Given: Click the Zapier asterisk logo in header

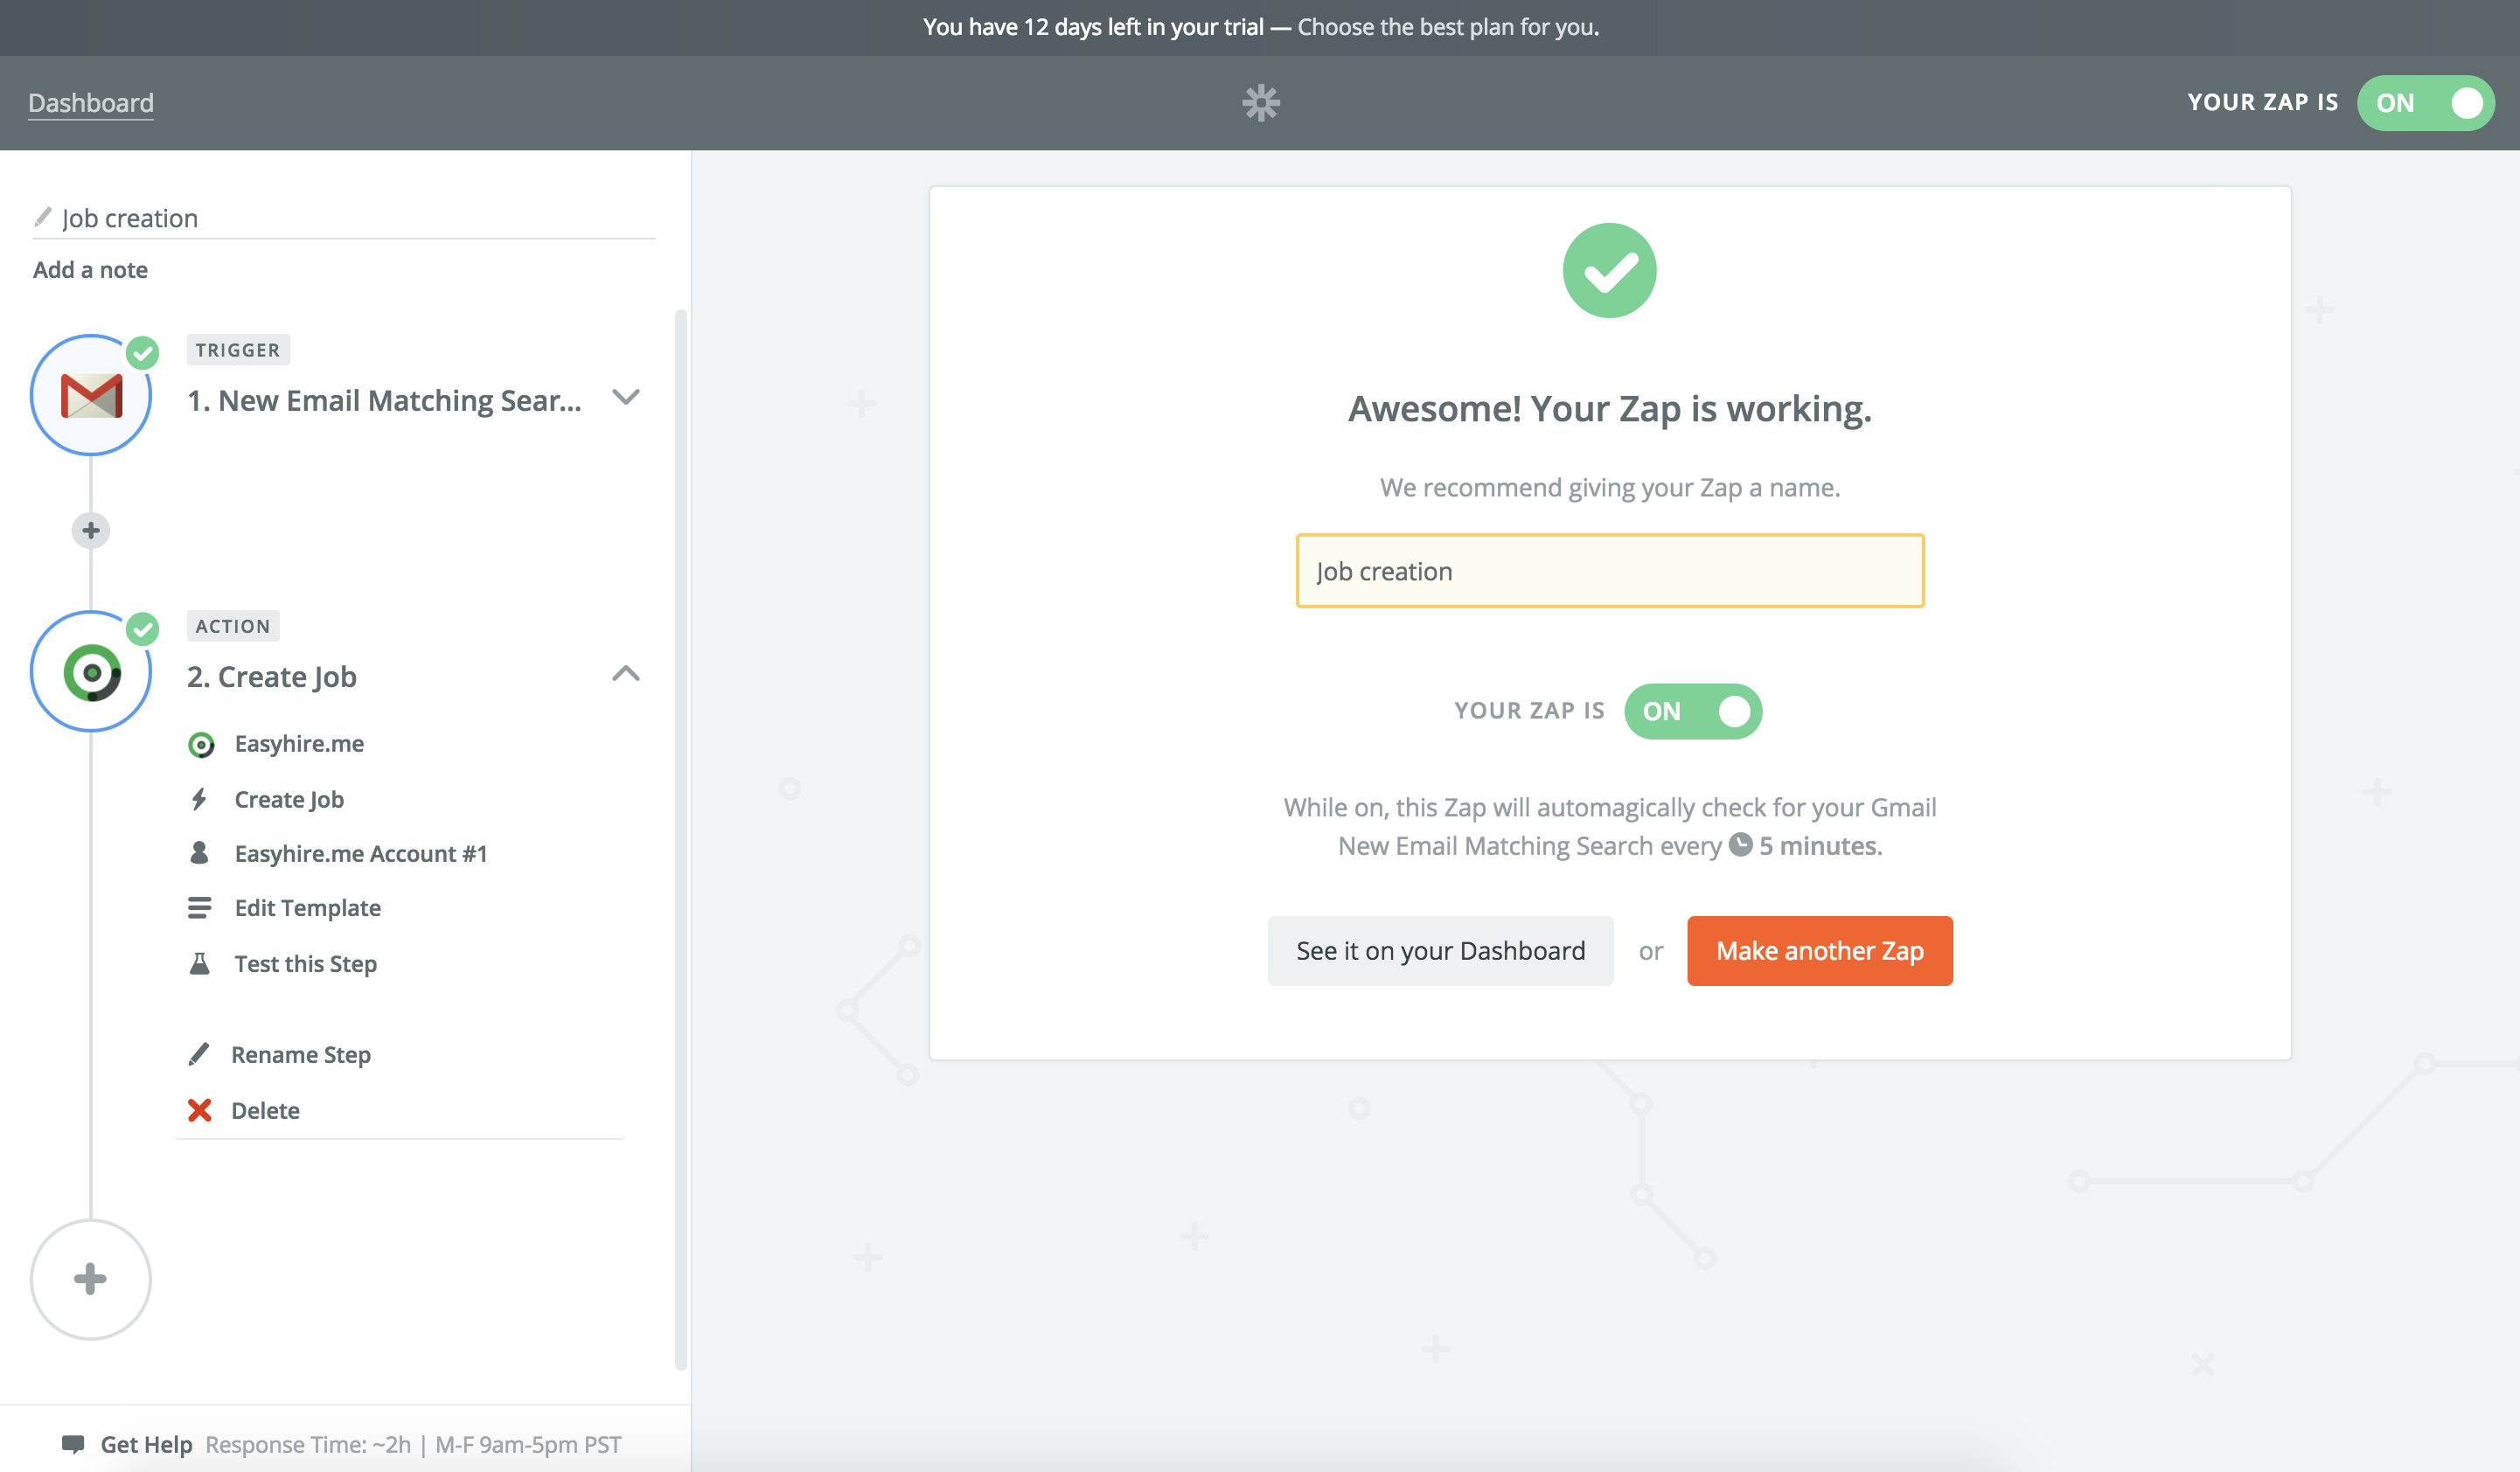Looking at the screenshot, I should 1260,102.
